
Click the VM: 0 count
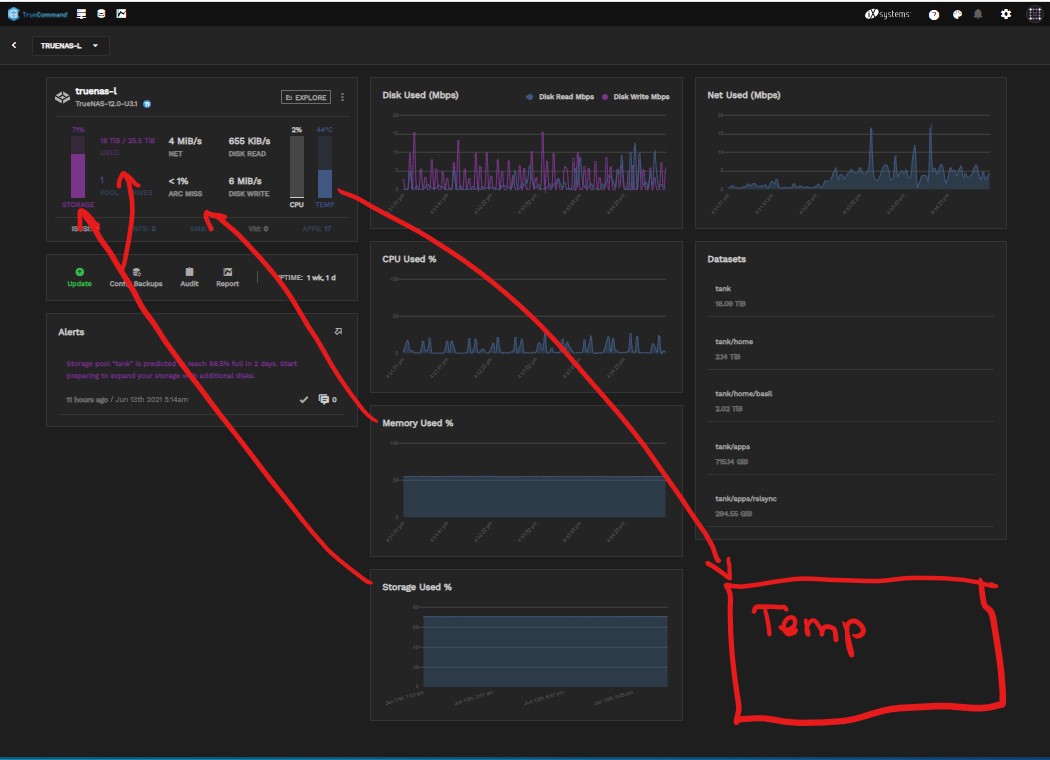(258, 229)
